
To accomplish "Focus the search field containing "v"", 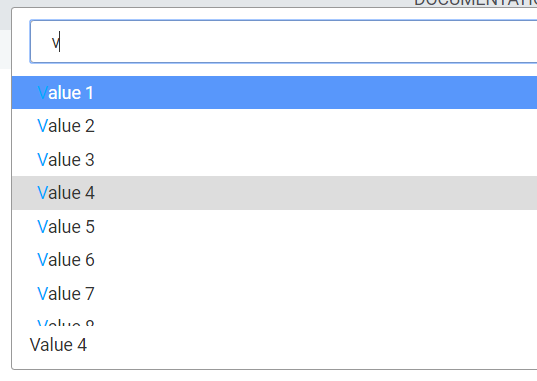I will click(x=284, y=42).
